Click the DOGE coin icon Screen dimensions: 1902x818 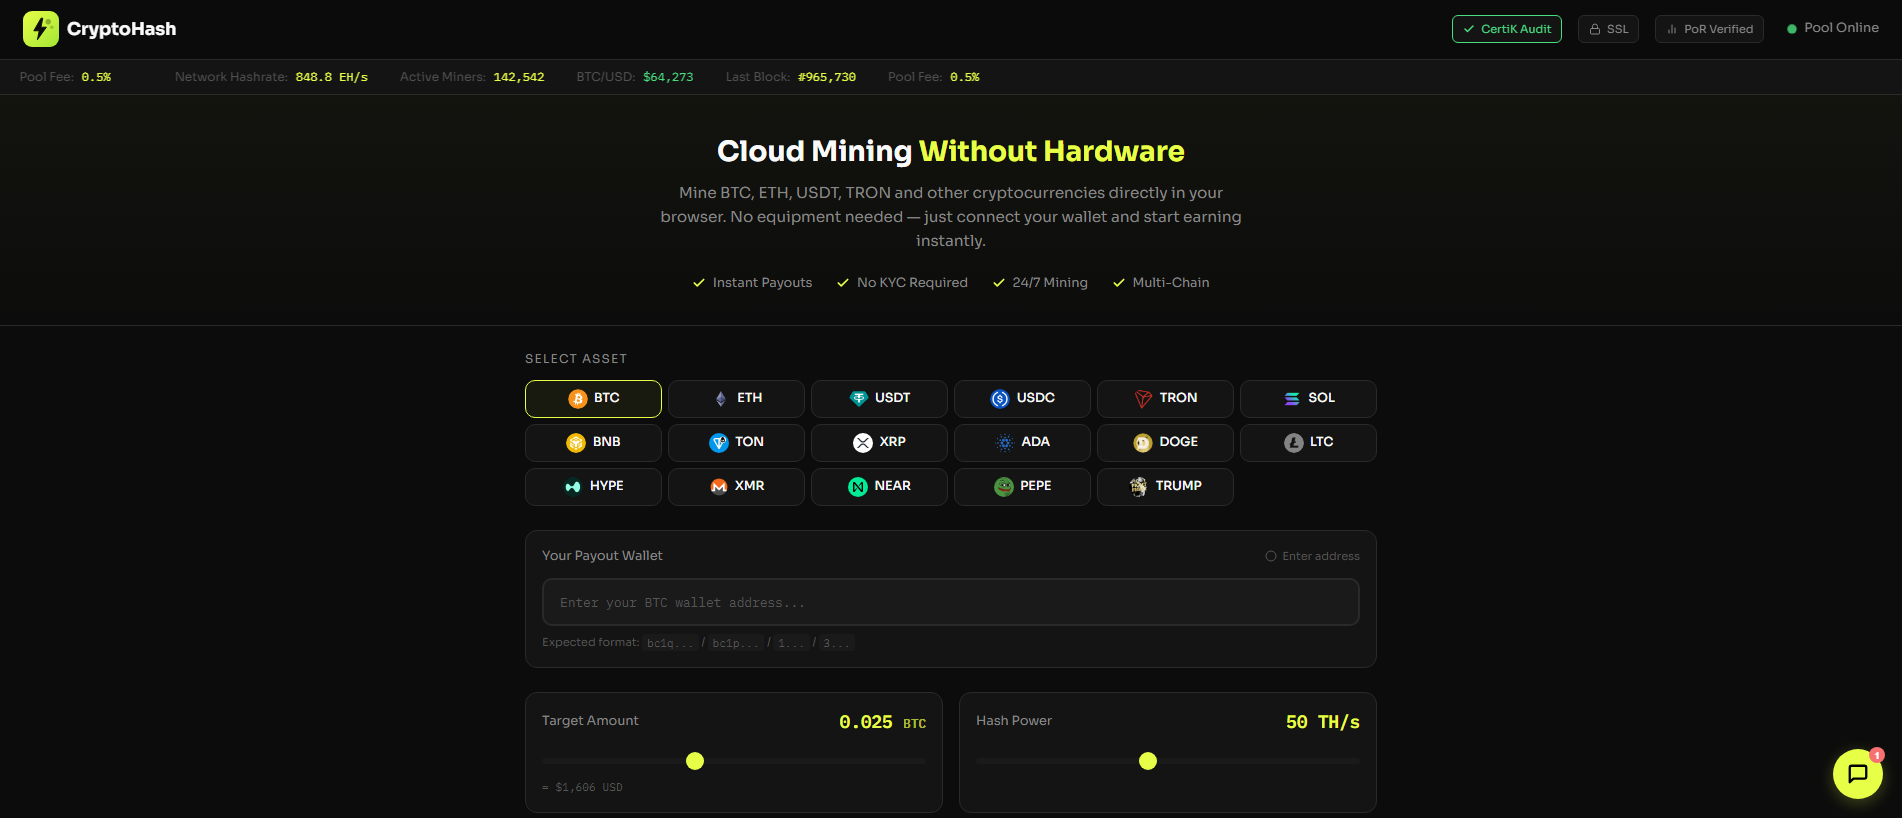coord(1143,443)
